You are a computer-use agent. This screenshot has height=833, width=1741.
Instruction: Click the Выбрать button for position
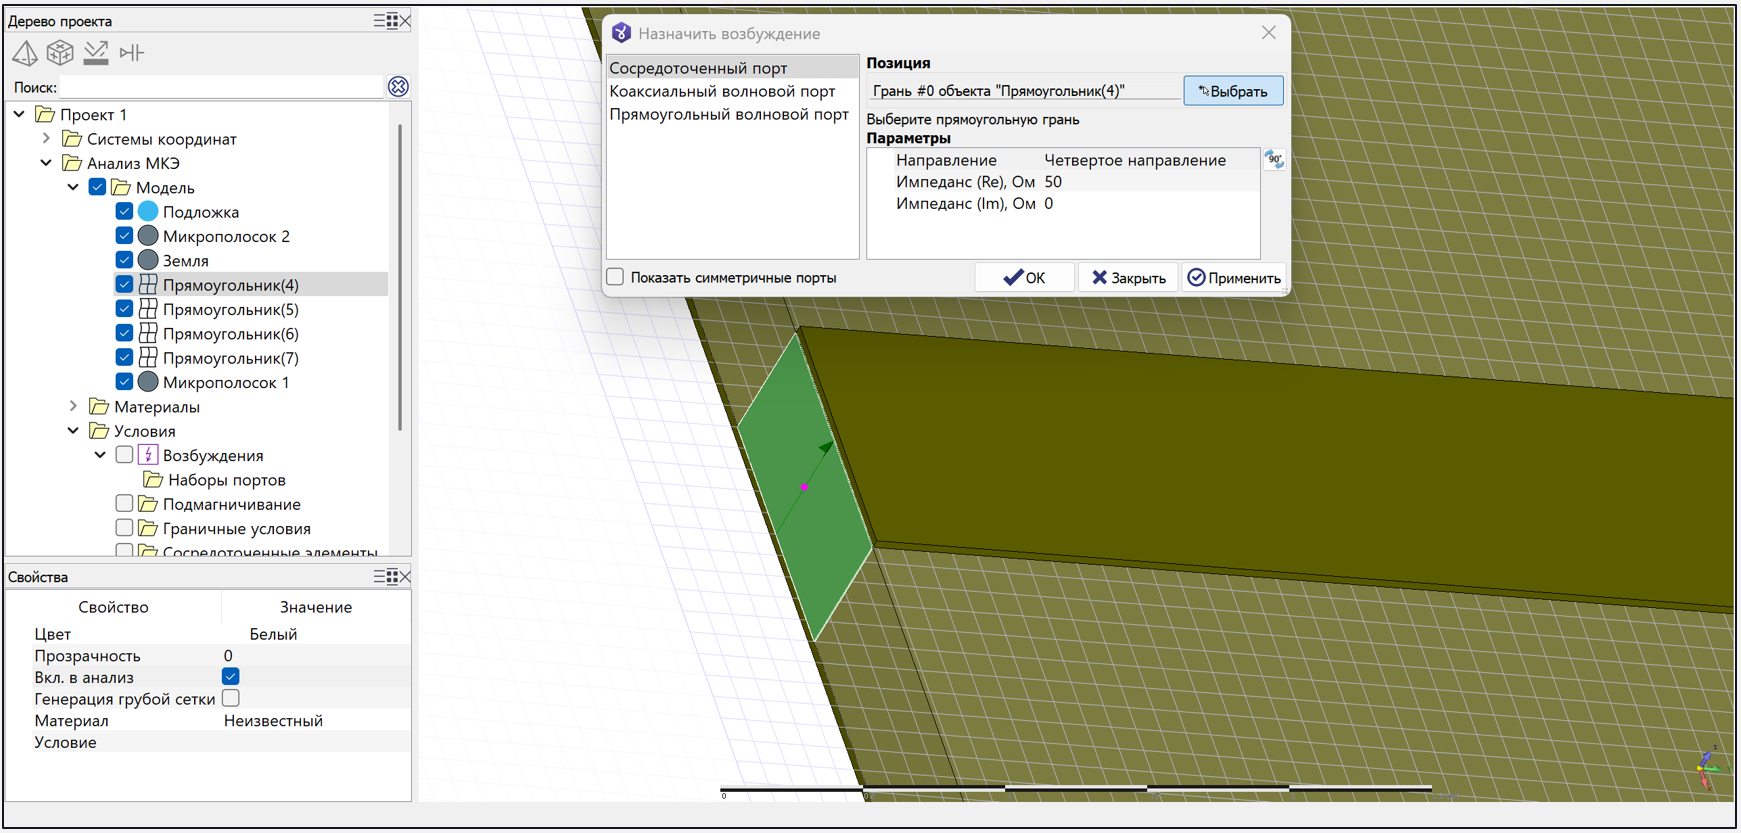point(1233,91)
